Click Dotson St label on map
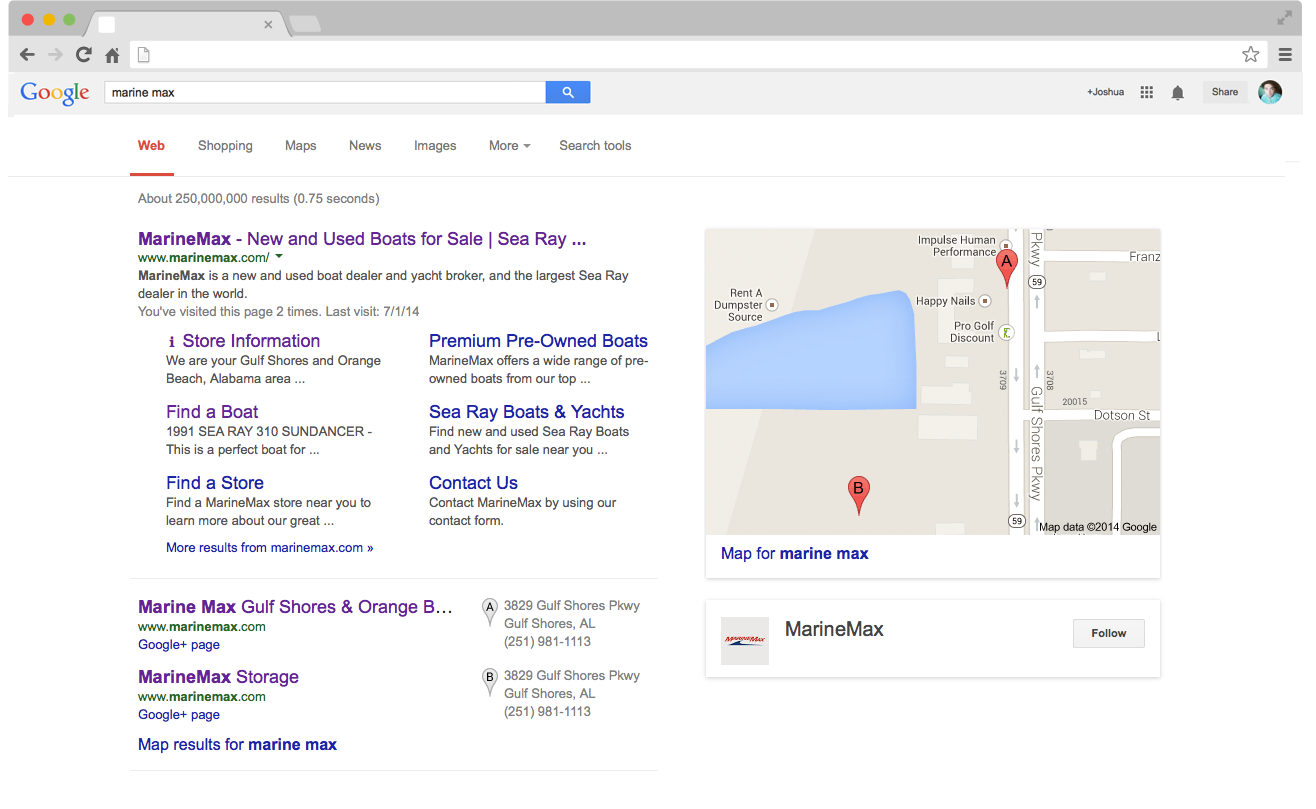The width and height of the screenshot is (1316, 809). pos(1122,415)
